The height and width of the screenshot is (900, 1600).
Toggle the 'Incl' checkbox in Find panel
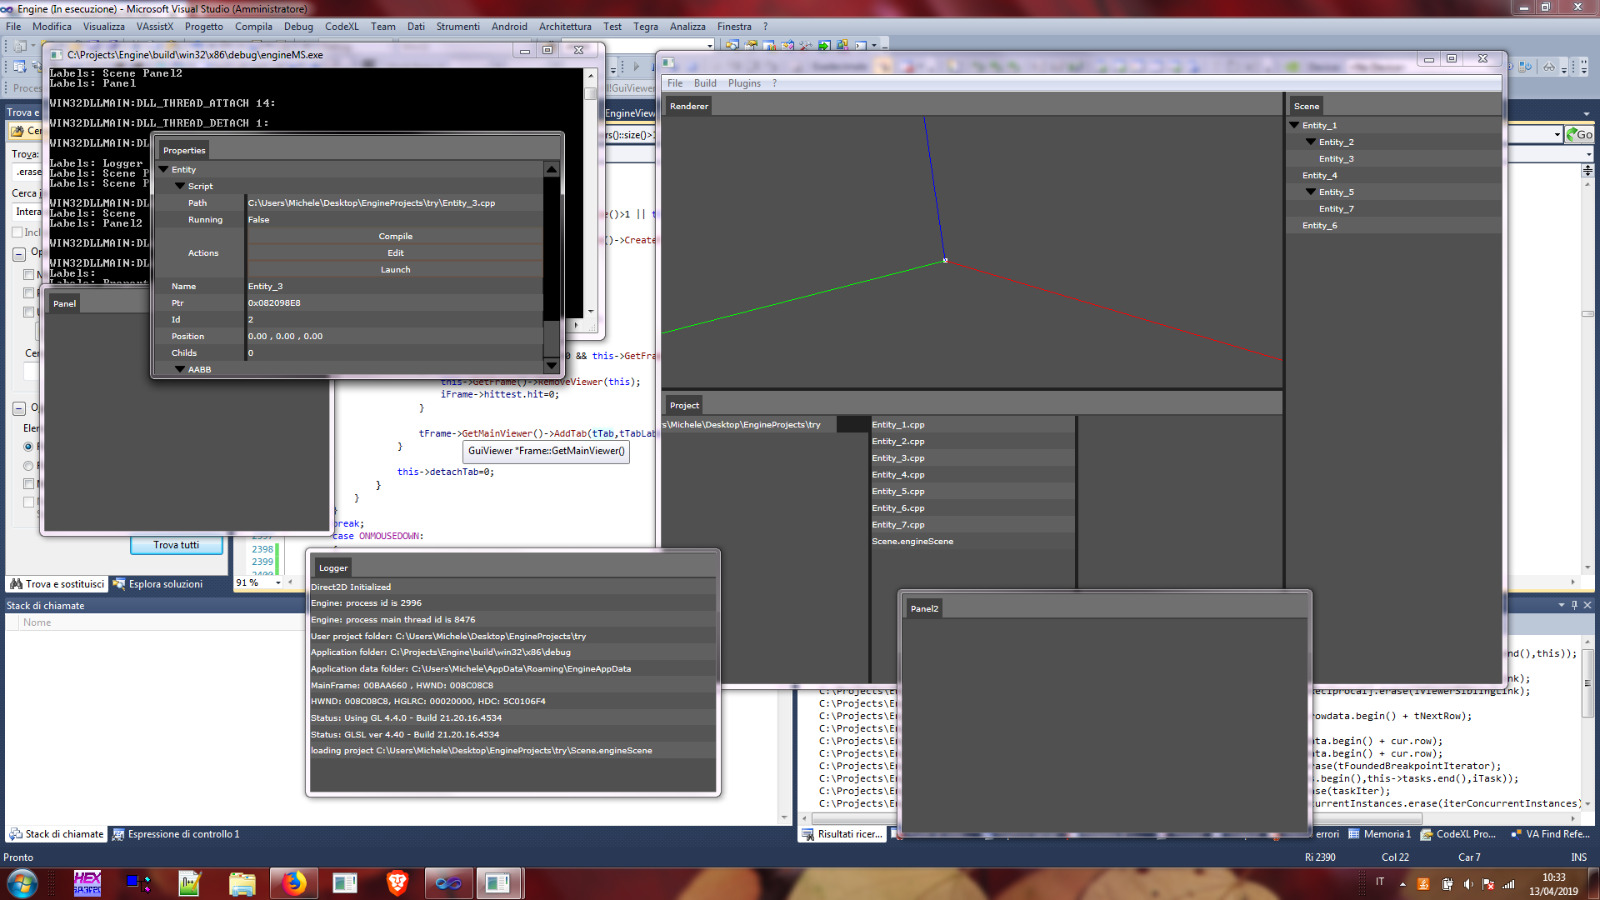[17, 232]
